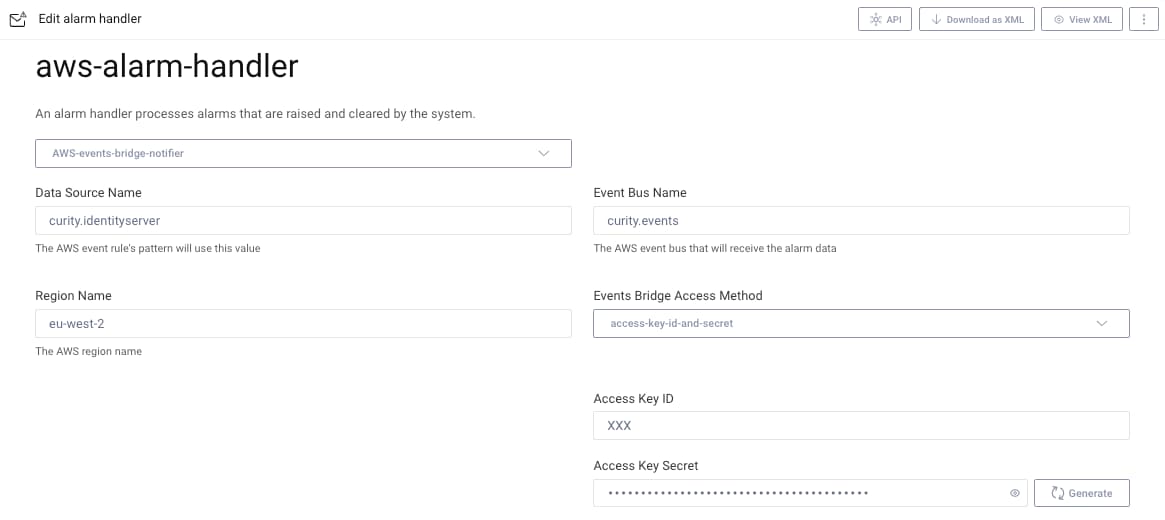Click the gear icon in the API button
Screen dimensions: 1165x520
click(x=876, y=20)
